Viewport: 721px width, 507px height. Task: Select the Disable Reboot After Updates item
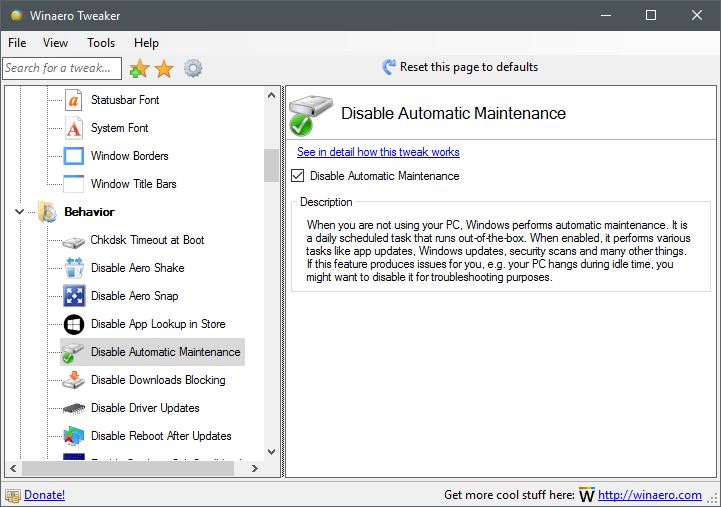point(161,436)
